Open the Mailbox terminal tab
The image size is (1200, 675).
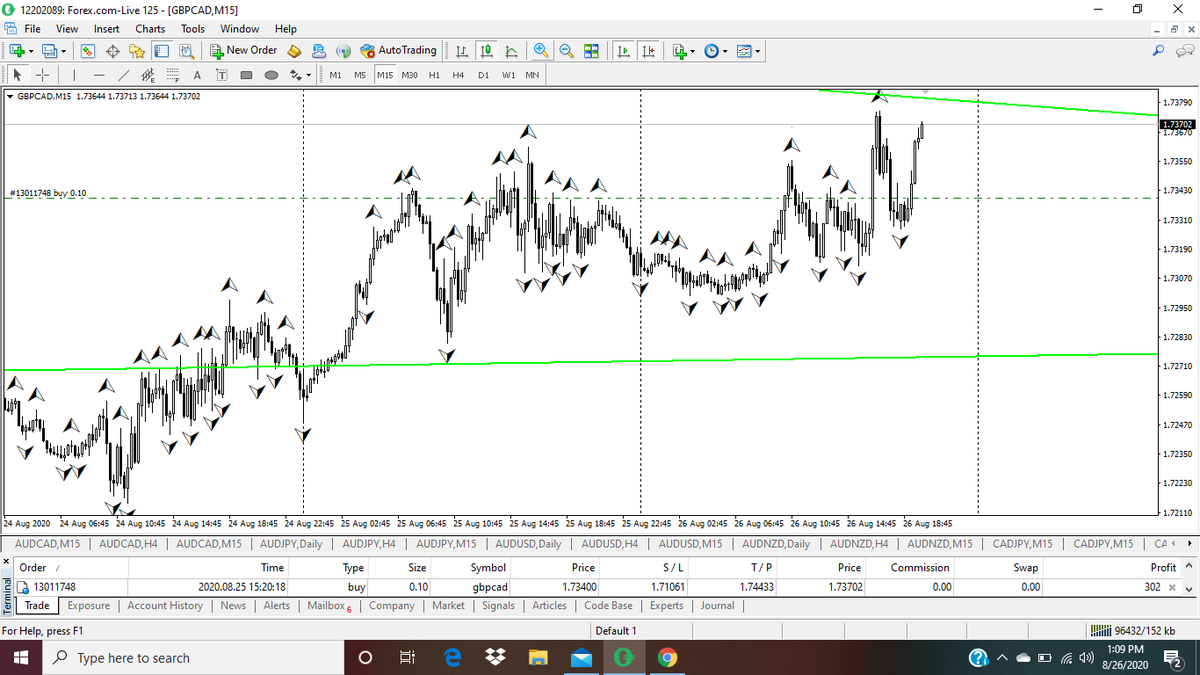pyautogui.click(x=328, y=606)
